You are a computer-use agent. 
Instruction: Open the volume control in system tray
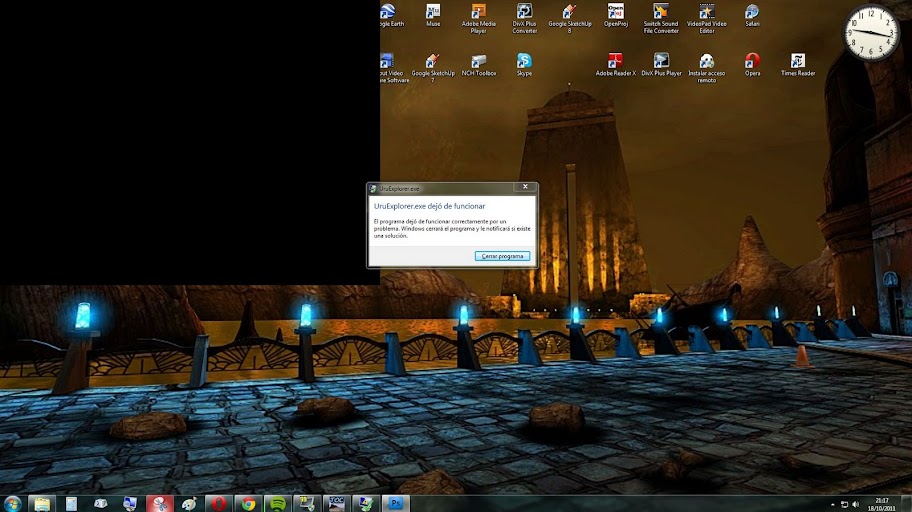[x=855, y=504]
